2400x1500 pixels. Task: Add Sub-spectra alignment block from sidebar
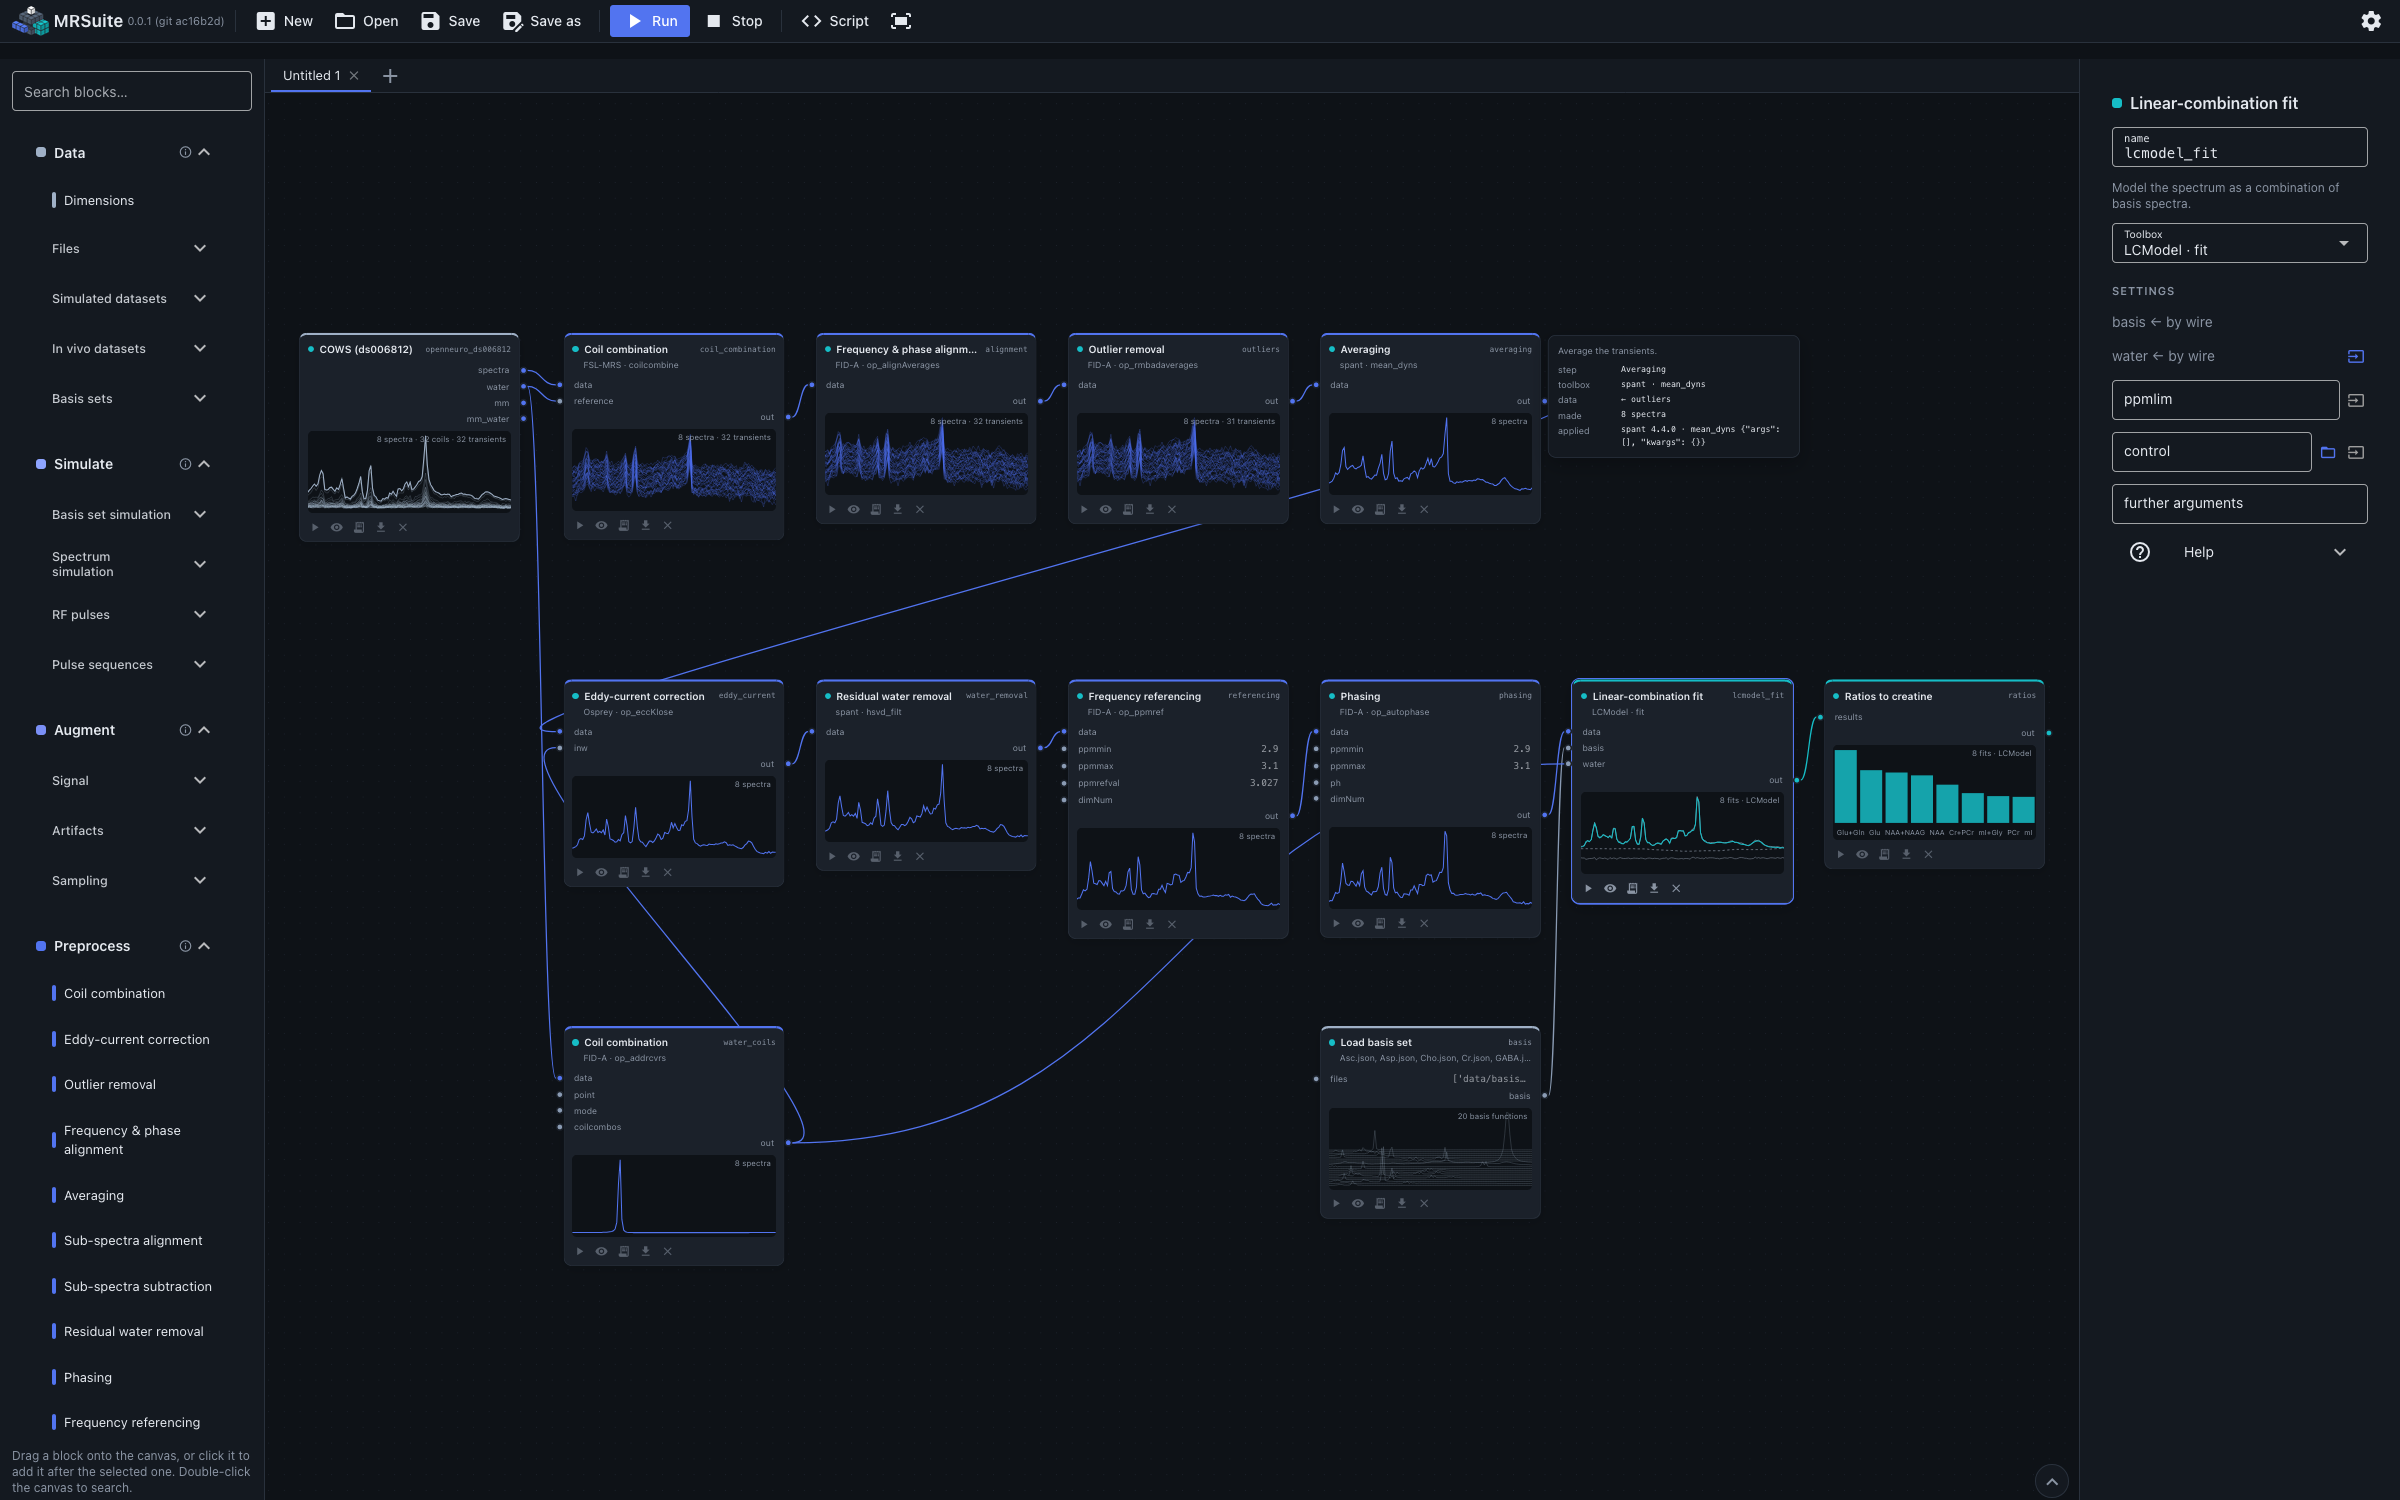[132, 1240]
